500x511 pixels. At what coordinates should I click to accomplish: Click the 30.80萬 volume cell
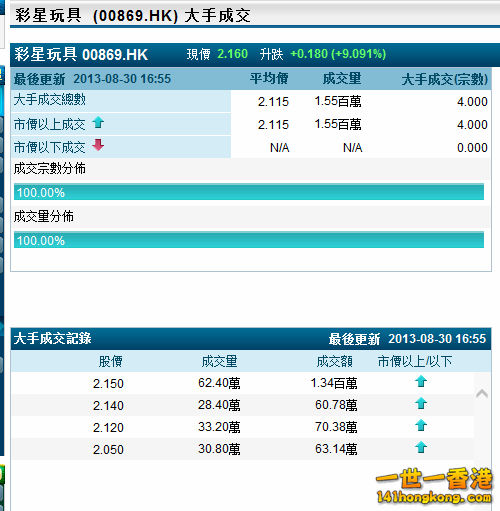click(219, 449)
